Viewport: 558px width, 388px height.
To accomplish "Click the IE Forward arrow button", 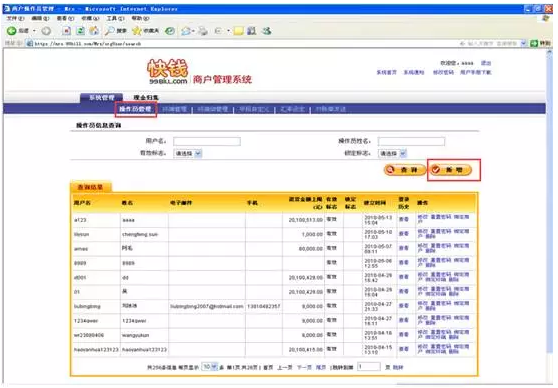I will click(x=46, y=31).
